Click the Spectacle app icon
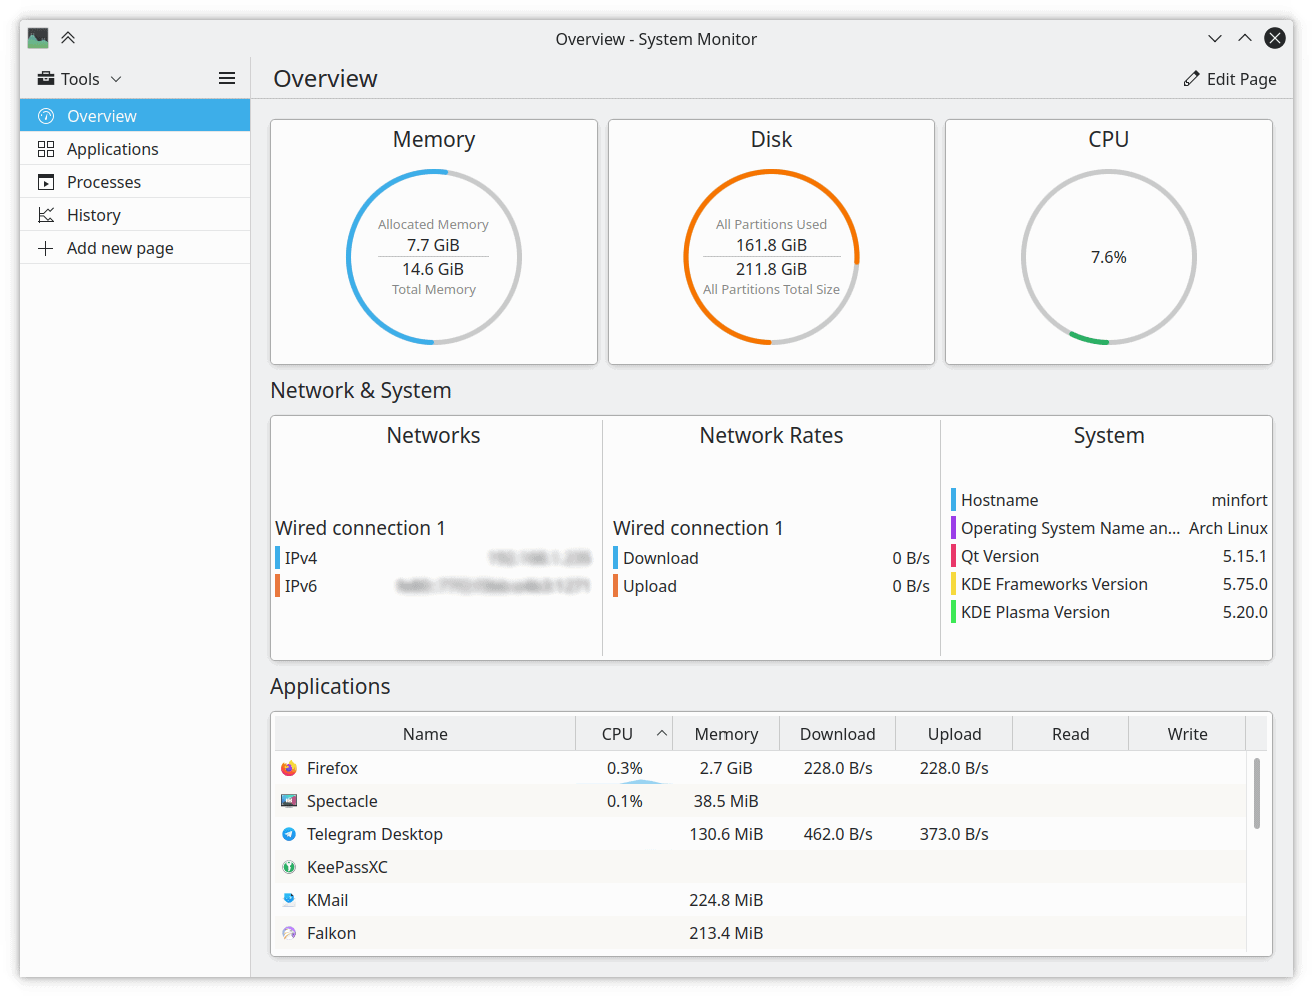Viewport: 1313px width, 997px height. [x=289, y=801]
